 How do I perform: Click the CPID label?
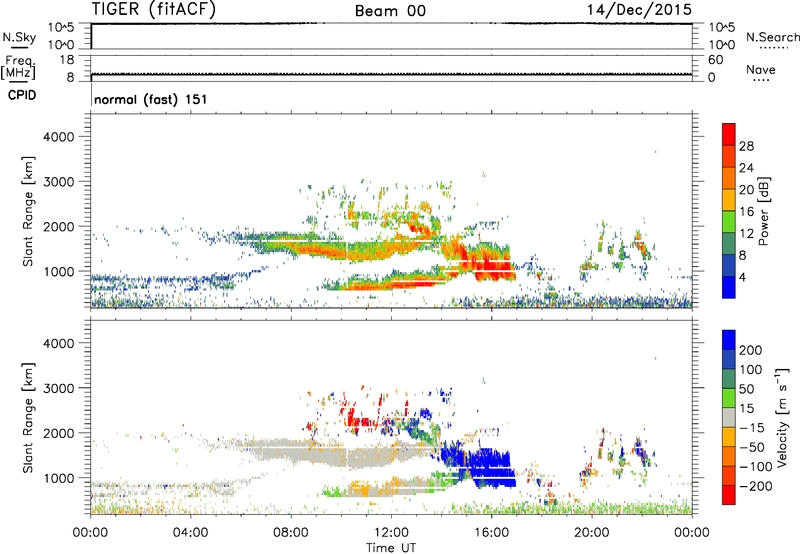22,95
